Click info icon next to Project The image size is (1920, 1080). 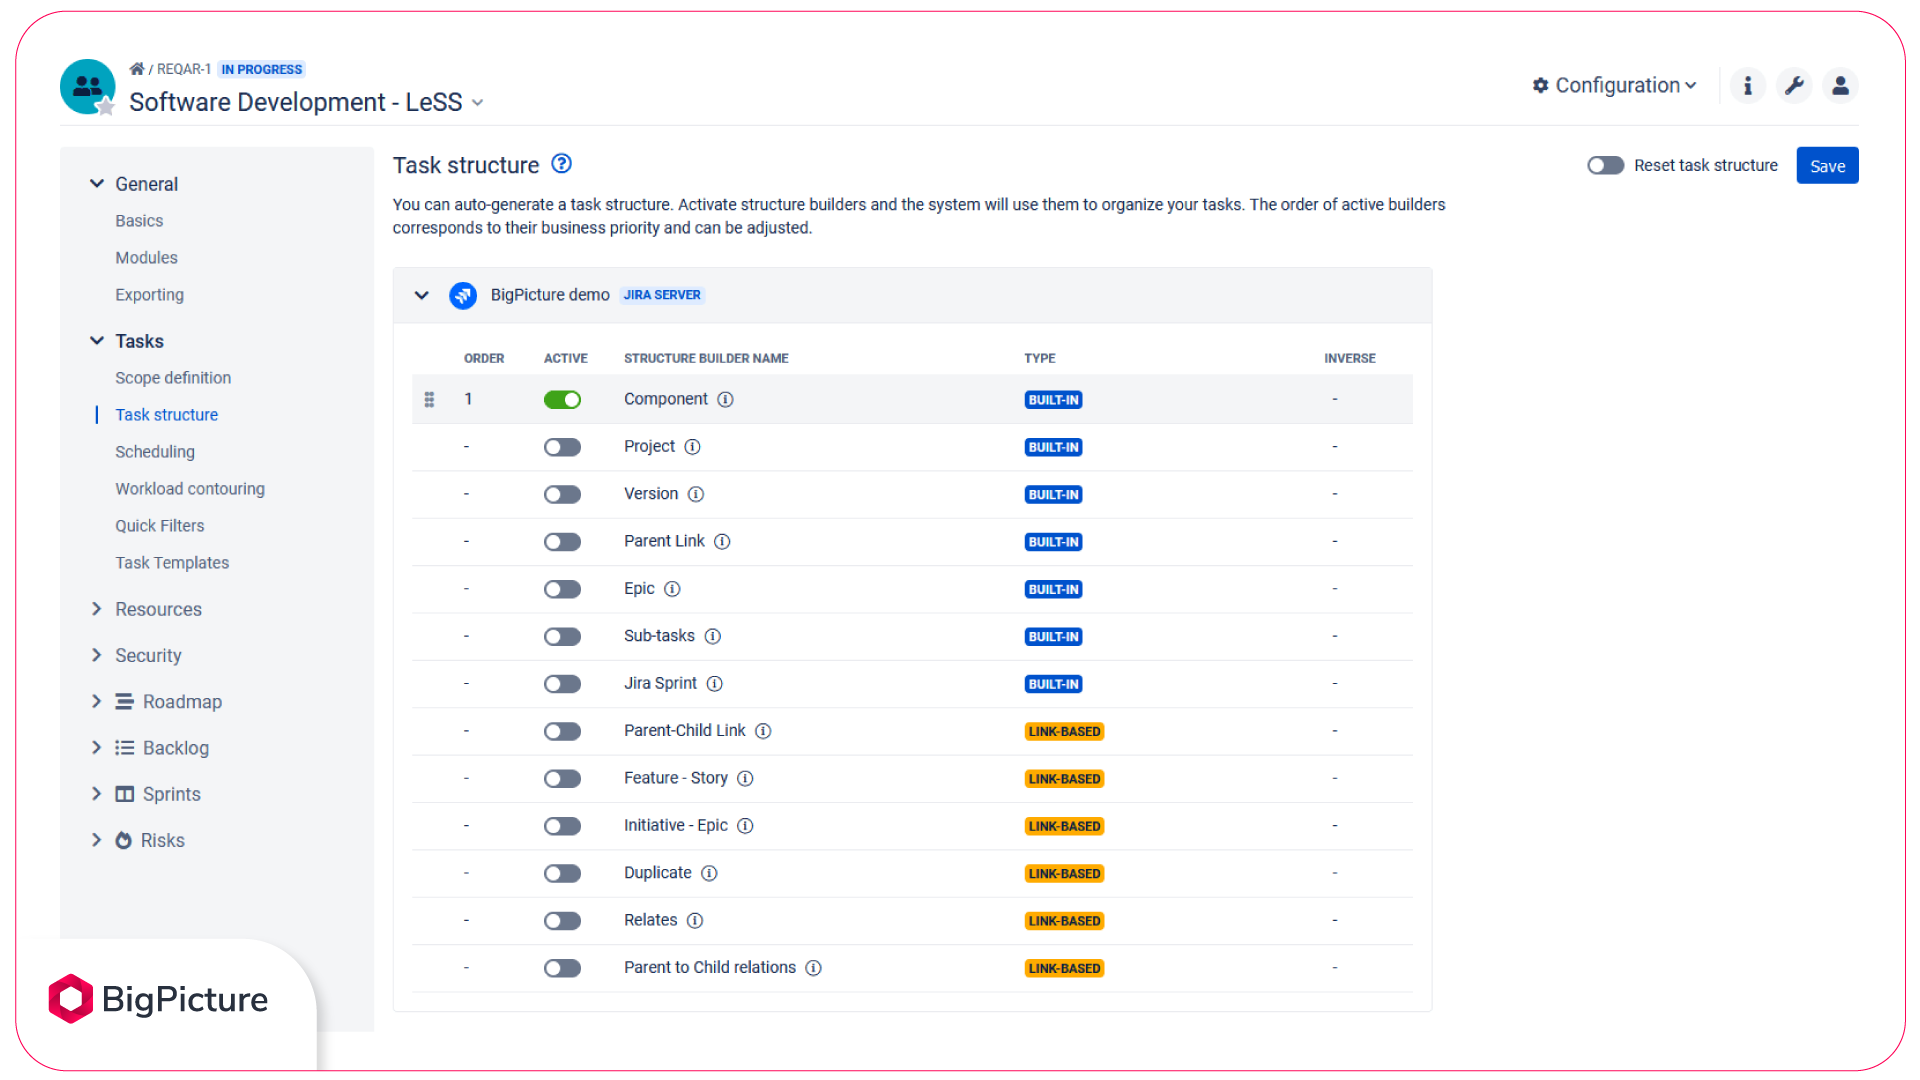(x=692, y=447)
